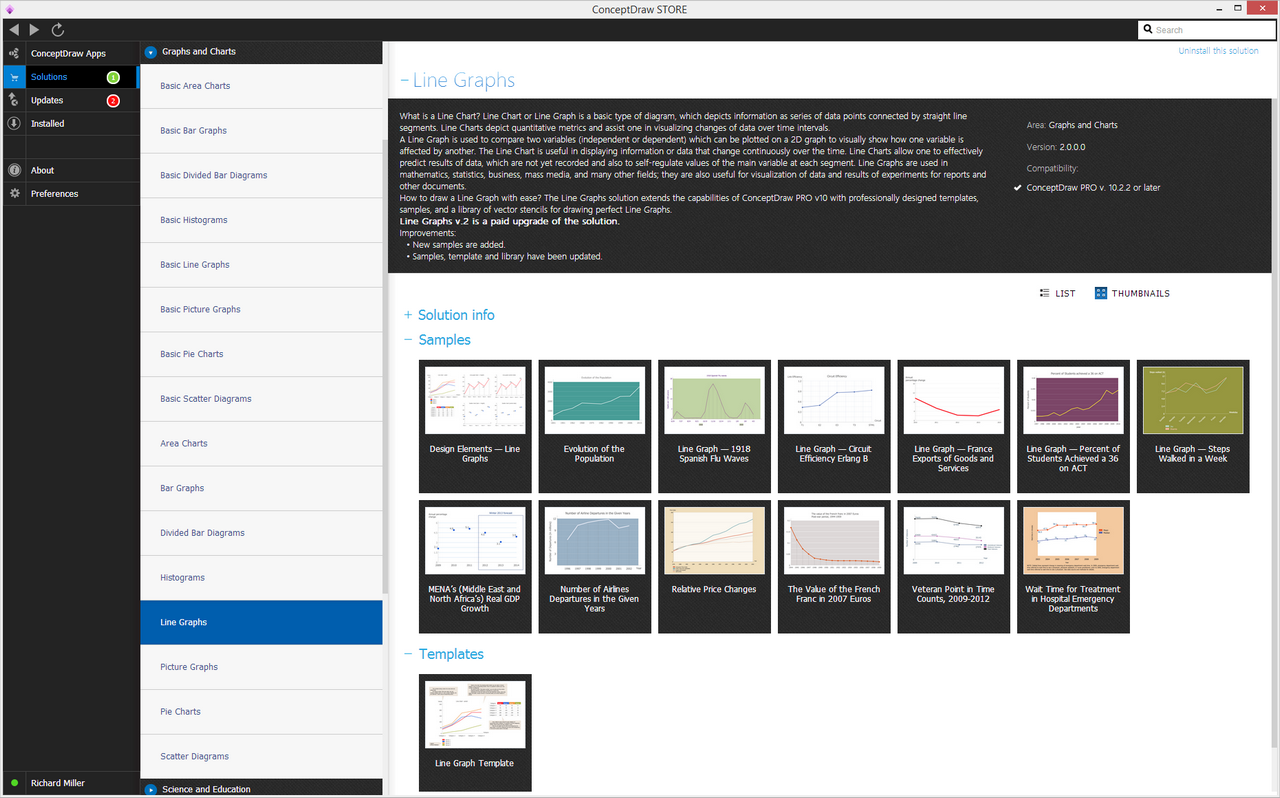
Task: Click the red Updates count badge
Action: (x=113, y=100)
